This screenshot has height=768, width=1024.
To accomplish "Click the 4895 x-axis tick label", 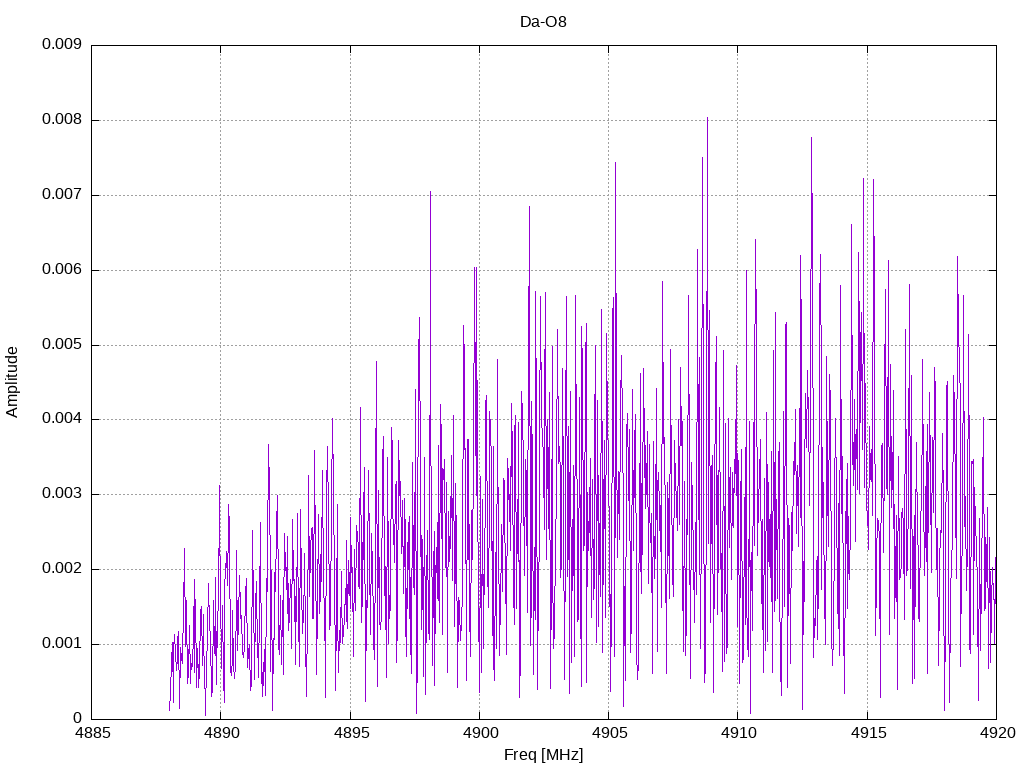I will [351, 733].
